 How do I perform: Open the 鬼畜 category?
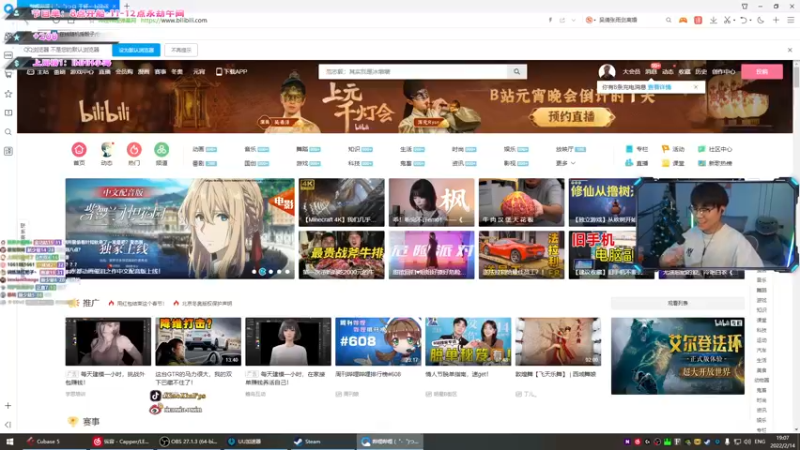(406, 163)
